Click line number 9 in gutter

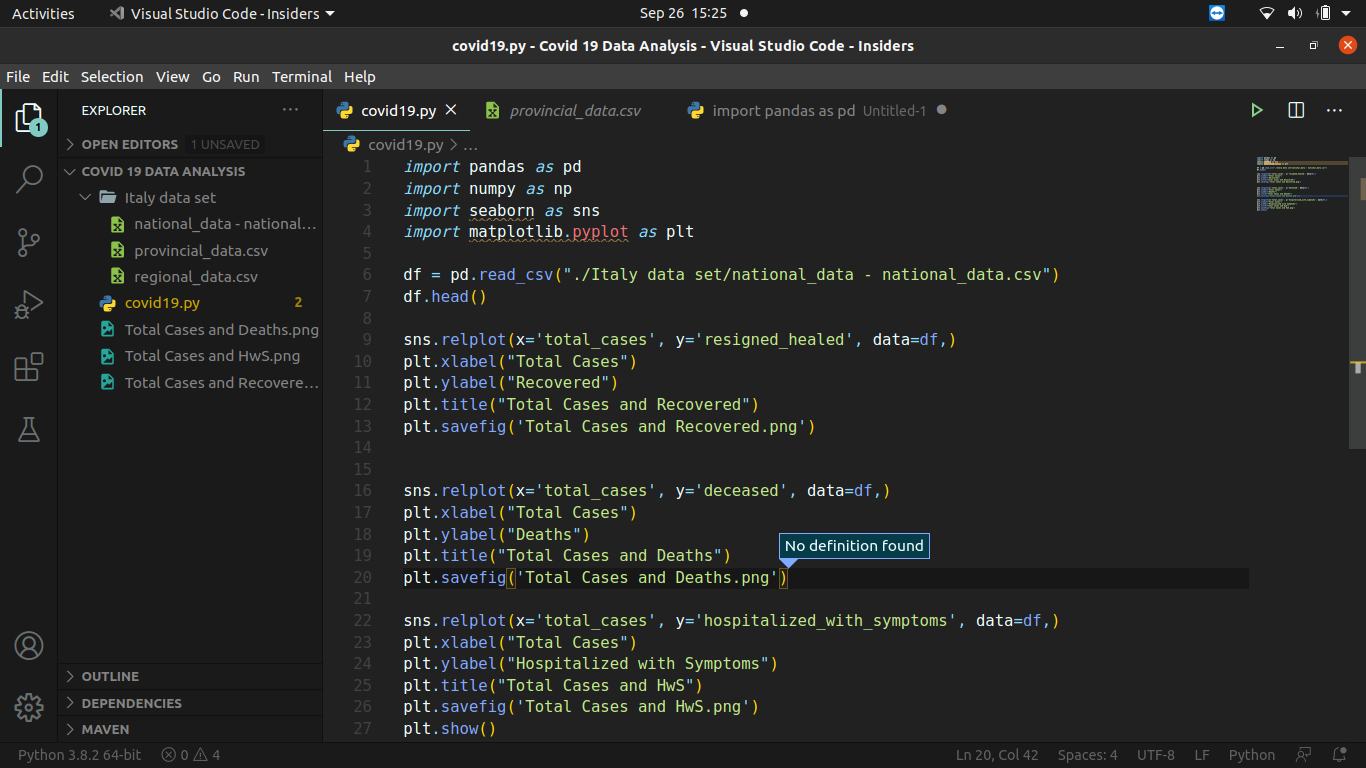pos(366,339)
